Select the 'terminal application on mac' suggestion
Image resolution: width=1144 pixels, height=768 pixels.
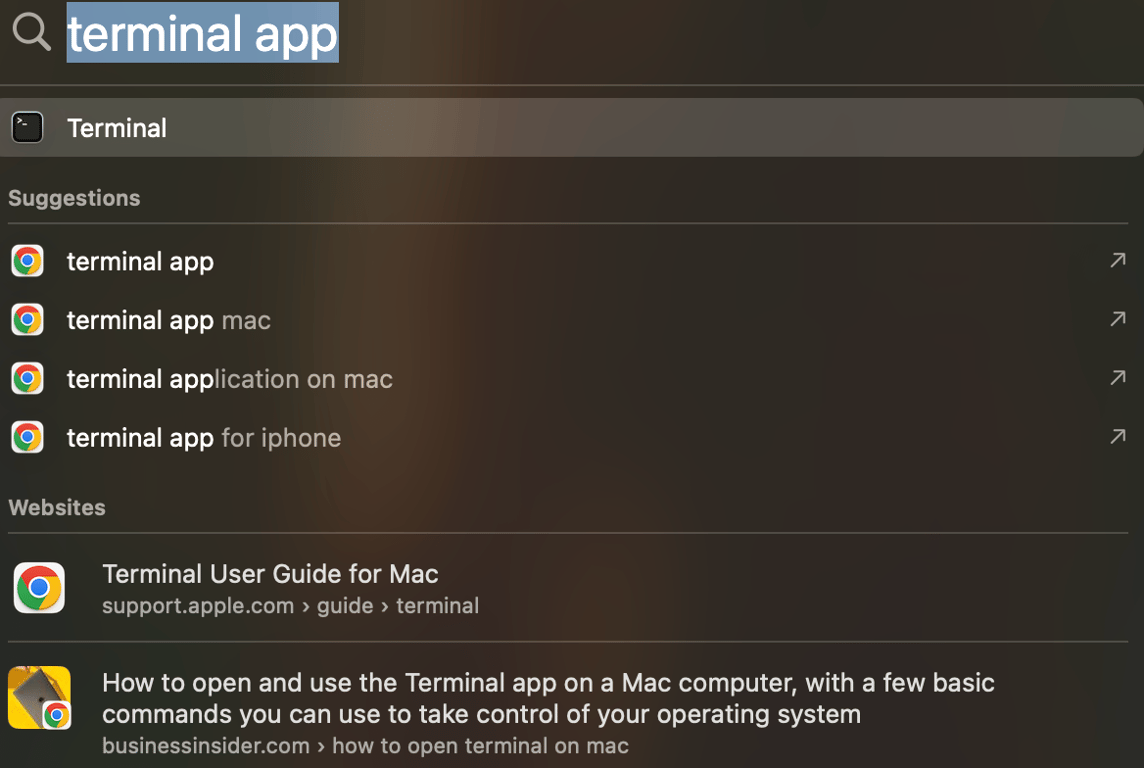(x=228, y=378)
